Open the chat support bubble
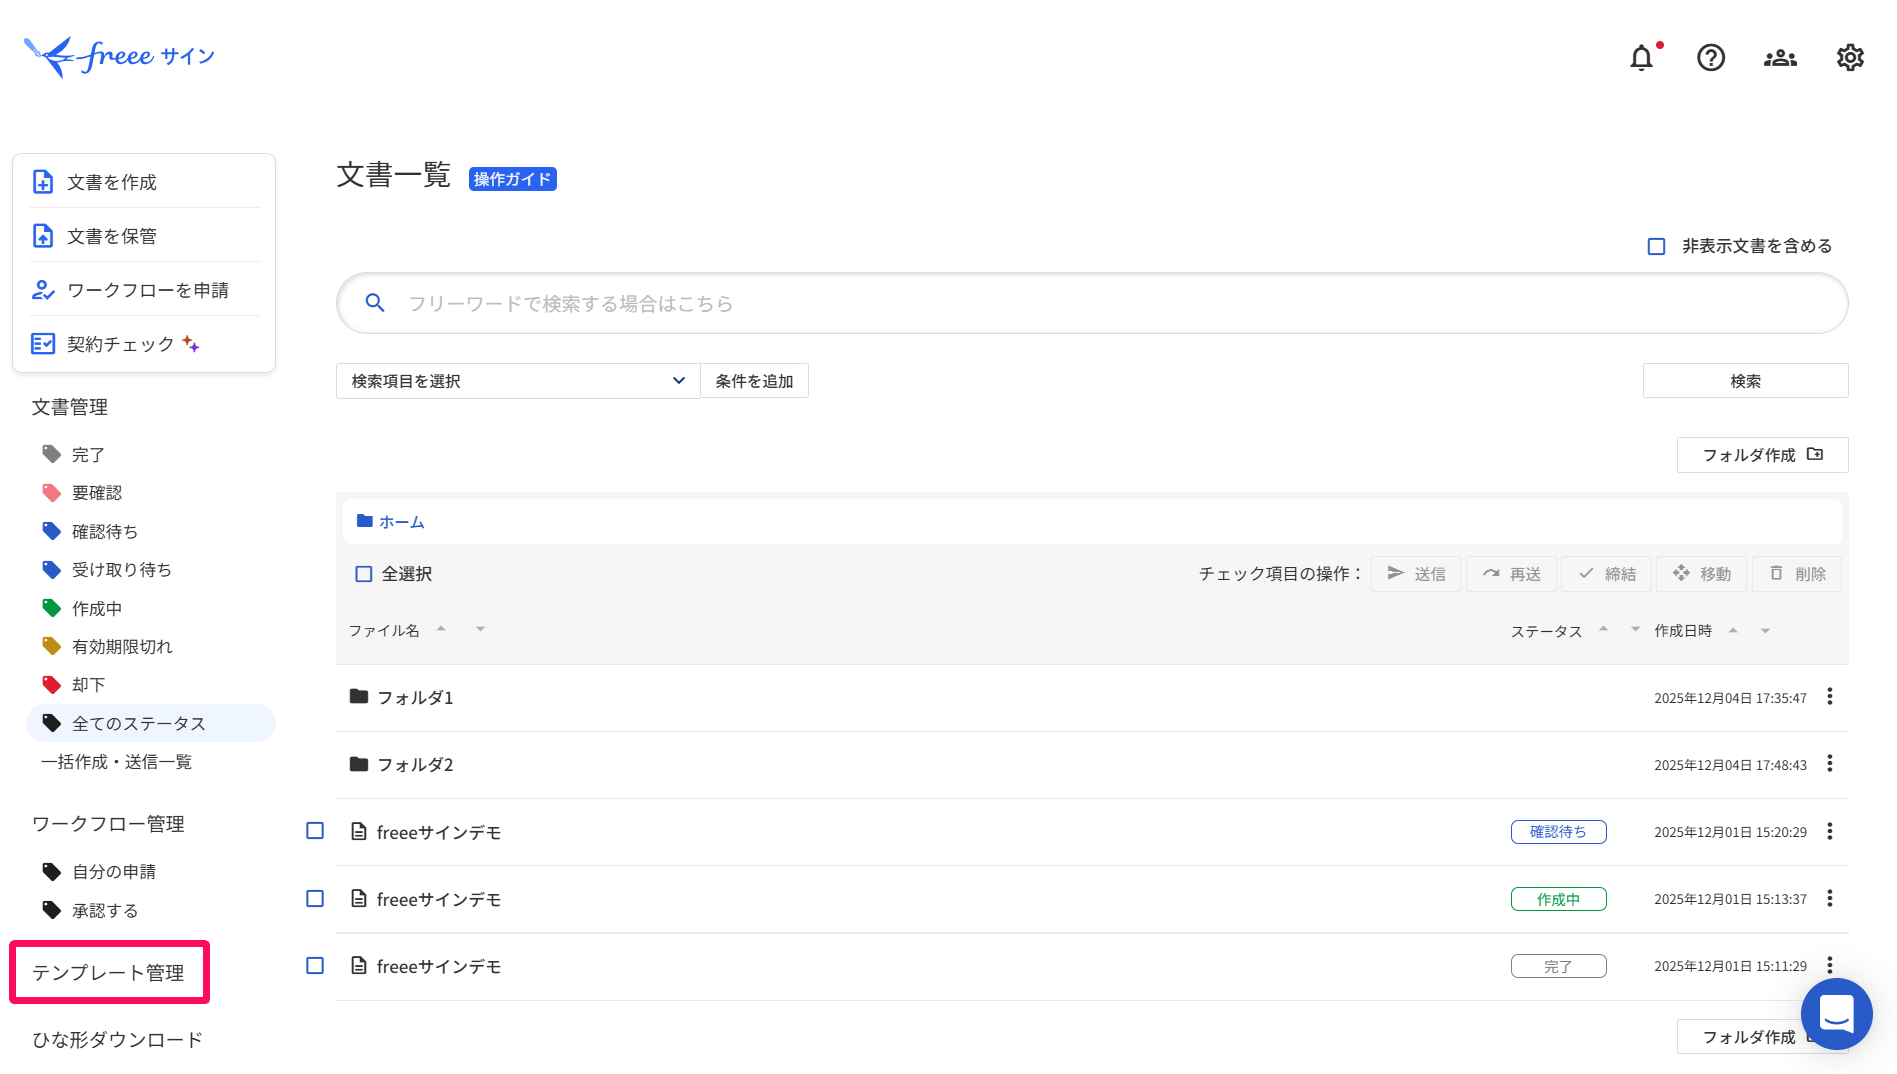The height and width of the screenshot is (1074, 1897). click(1836, 1013)
